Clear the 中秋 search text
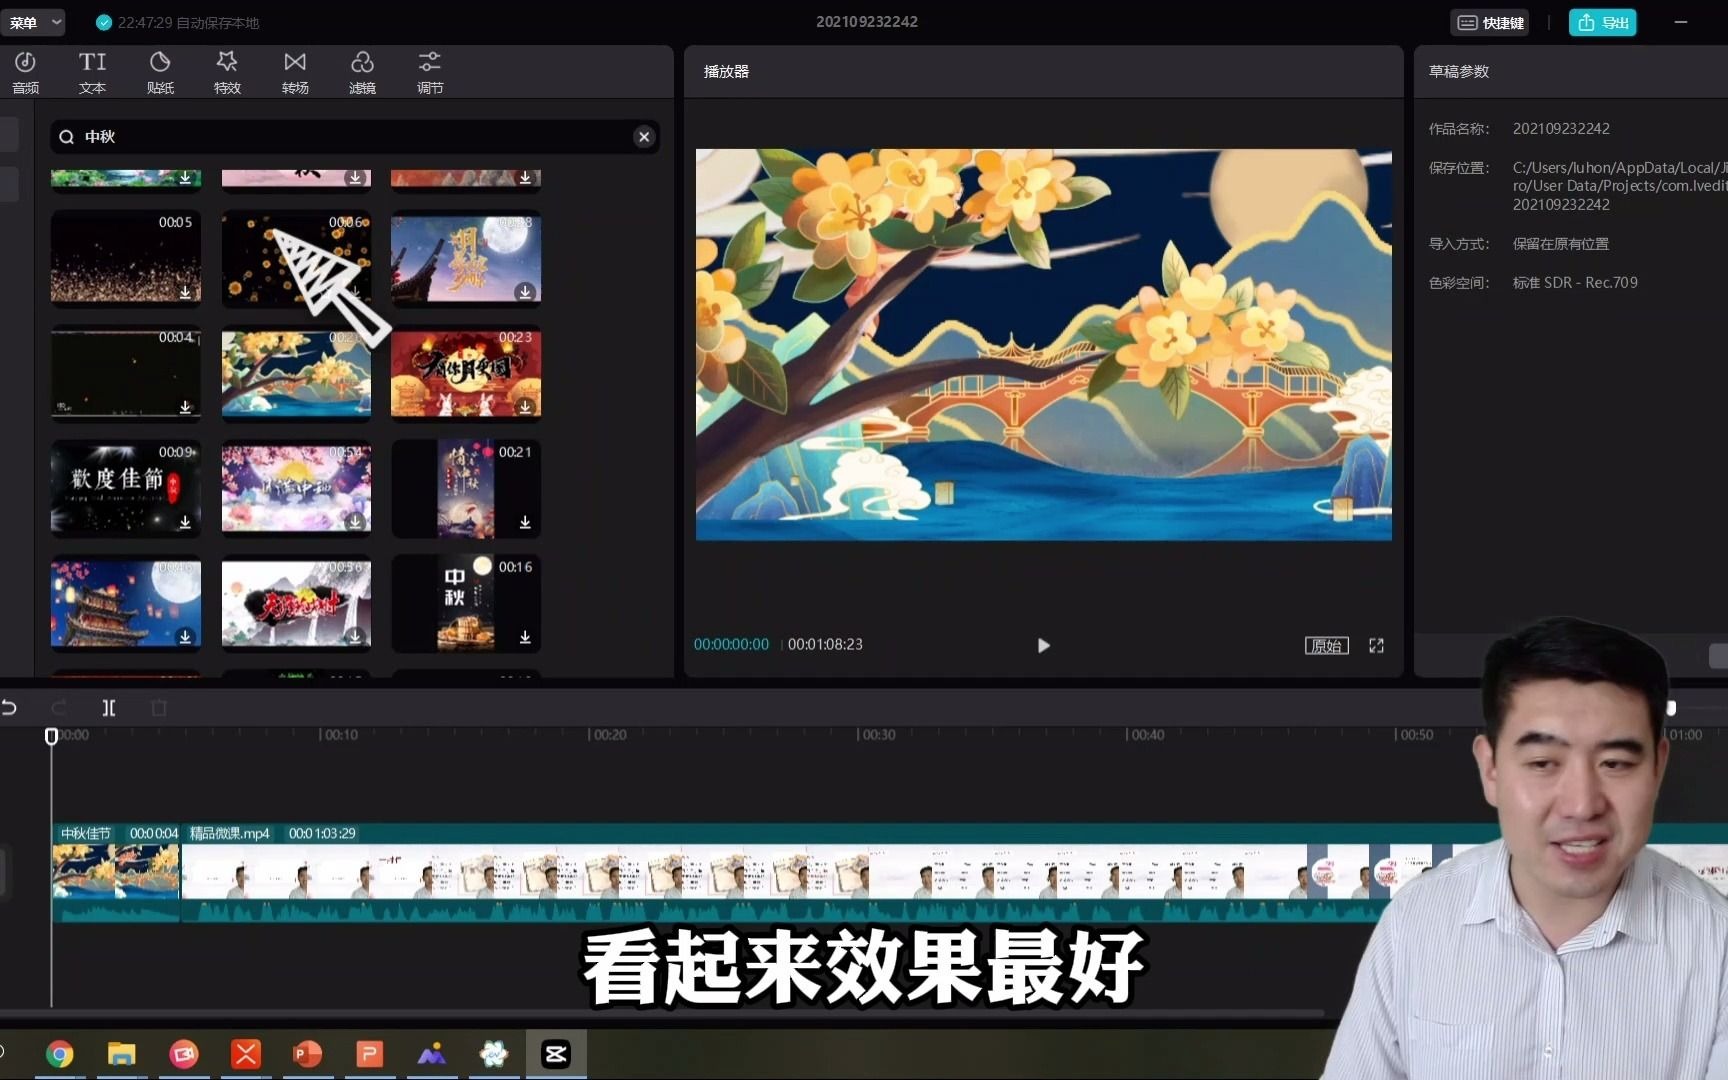Viewport: 1728px width, 1080px height. (x=644, y=137)
